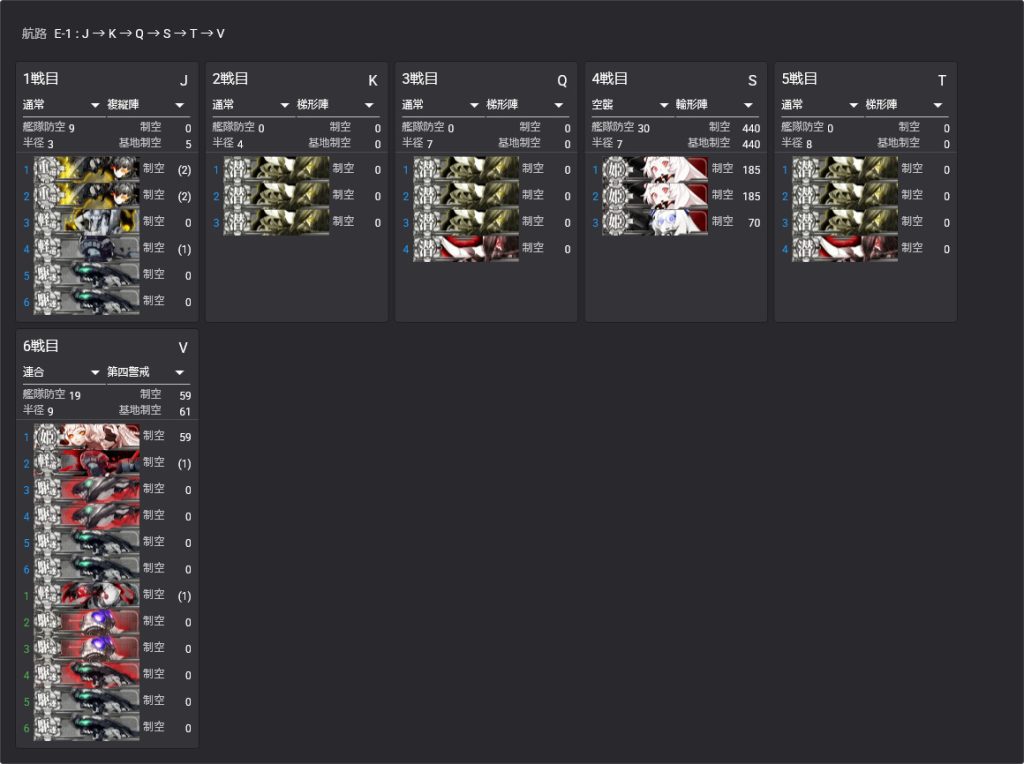Click the fourth enemy ship in 5戦目
This screenshot has height=764, width=1024.
(x=844, y=248)
